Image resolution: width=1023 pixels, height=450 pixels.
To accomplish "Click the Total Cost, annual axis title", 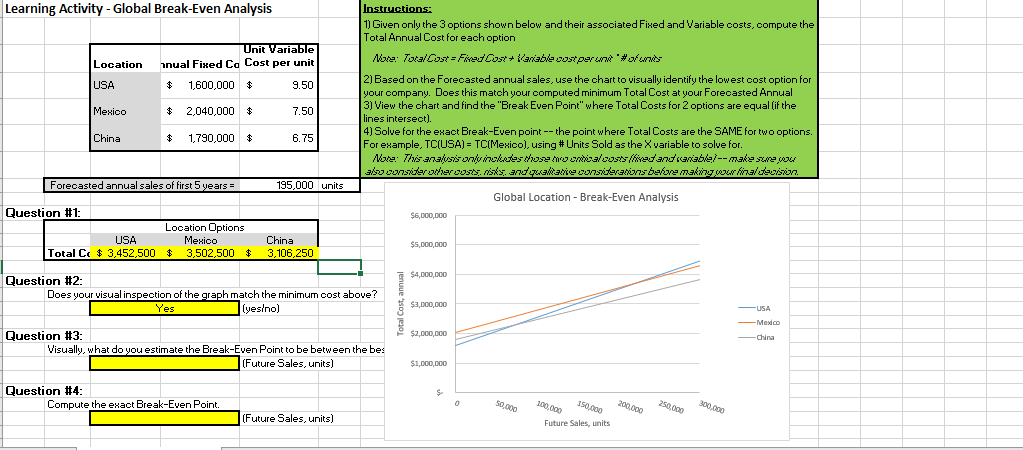I will (x=401, y=305).
